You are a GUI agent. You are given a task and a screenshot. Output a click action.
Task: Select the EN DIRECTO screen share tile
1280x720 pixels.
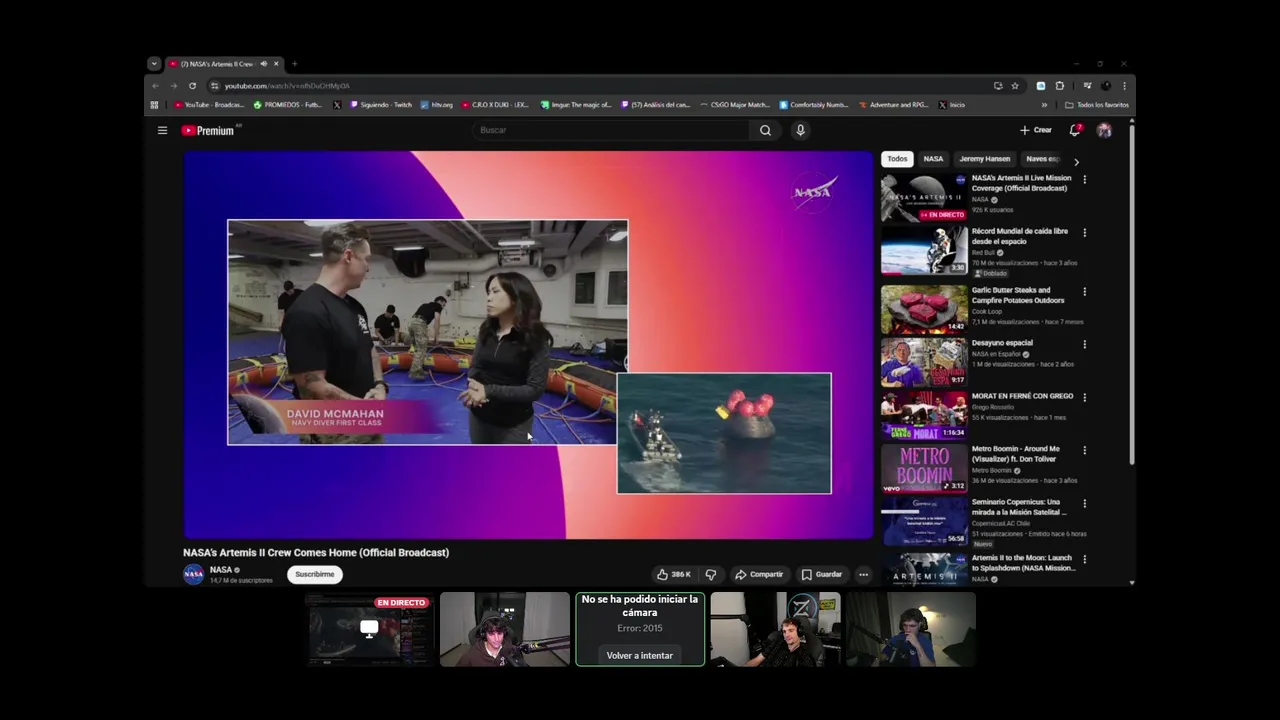point(370,629)
